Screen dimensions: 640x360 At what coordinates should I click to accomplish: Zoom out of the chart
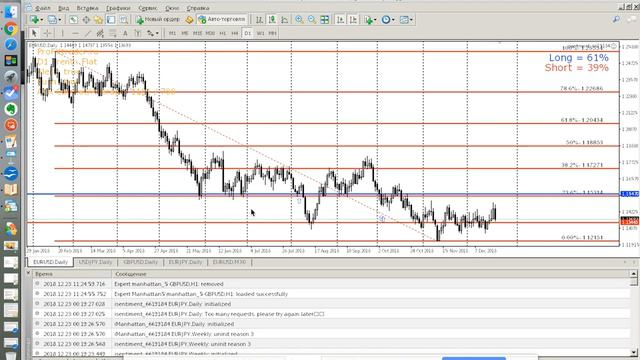point(312,20)
